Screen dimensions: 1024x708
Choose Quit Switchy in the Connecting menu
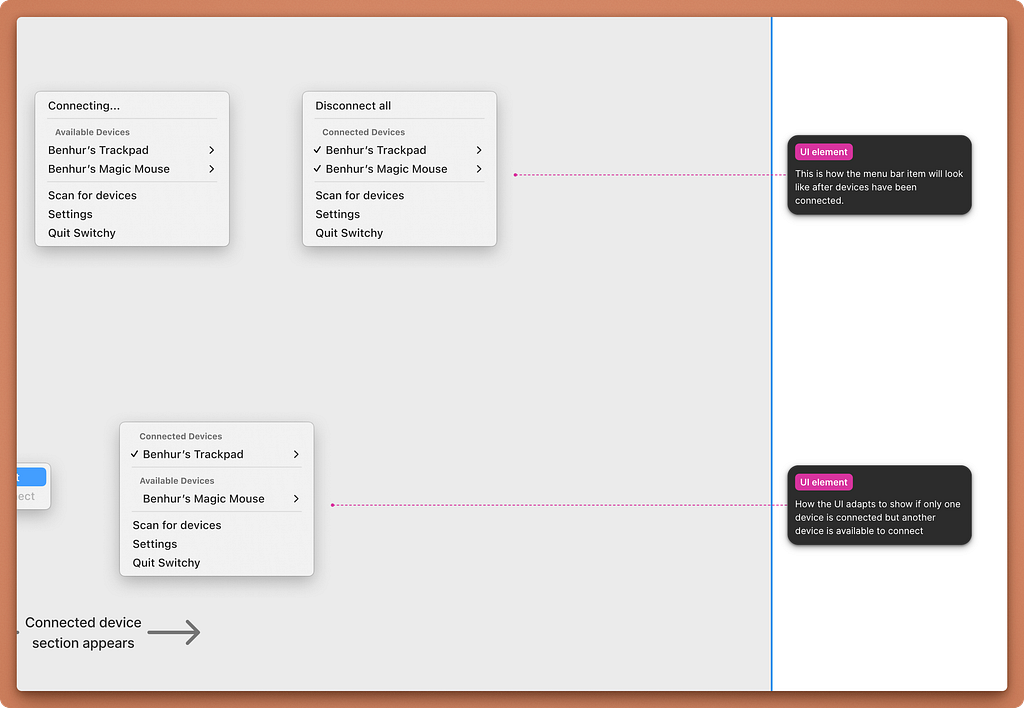pyautogui.click(x=82, y=233)
